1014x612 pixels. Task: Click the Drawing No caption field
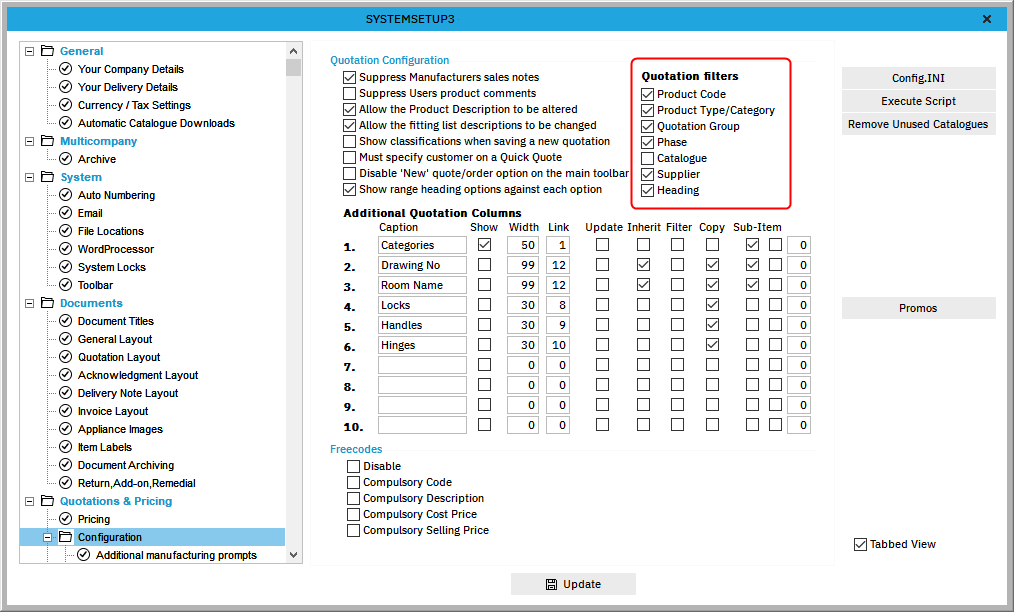pyautogui.click(x=422, y=265)
